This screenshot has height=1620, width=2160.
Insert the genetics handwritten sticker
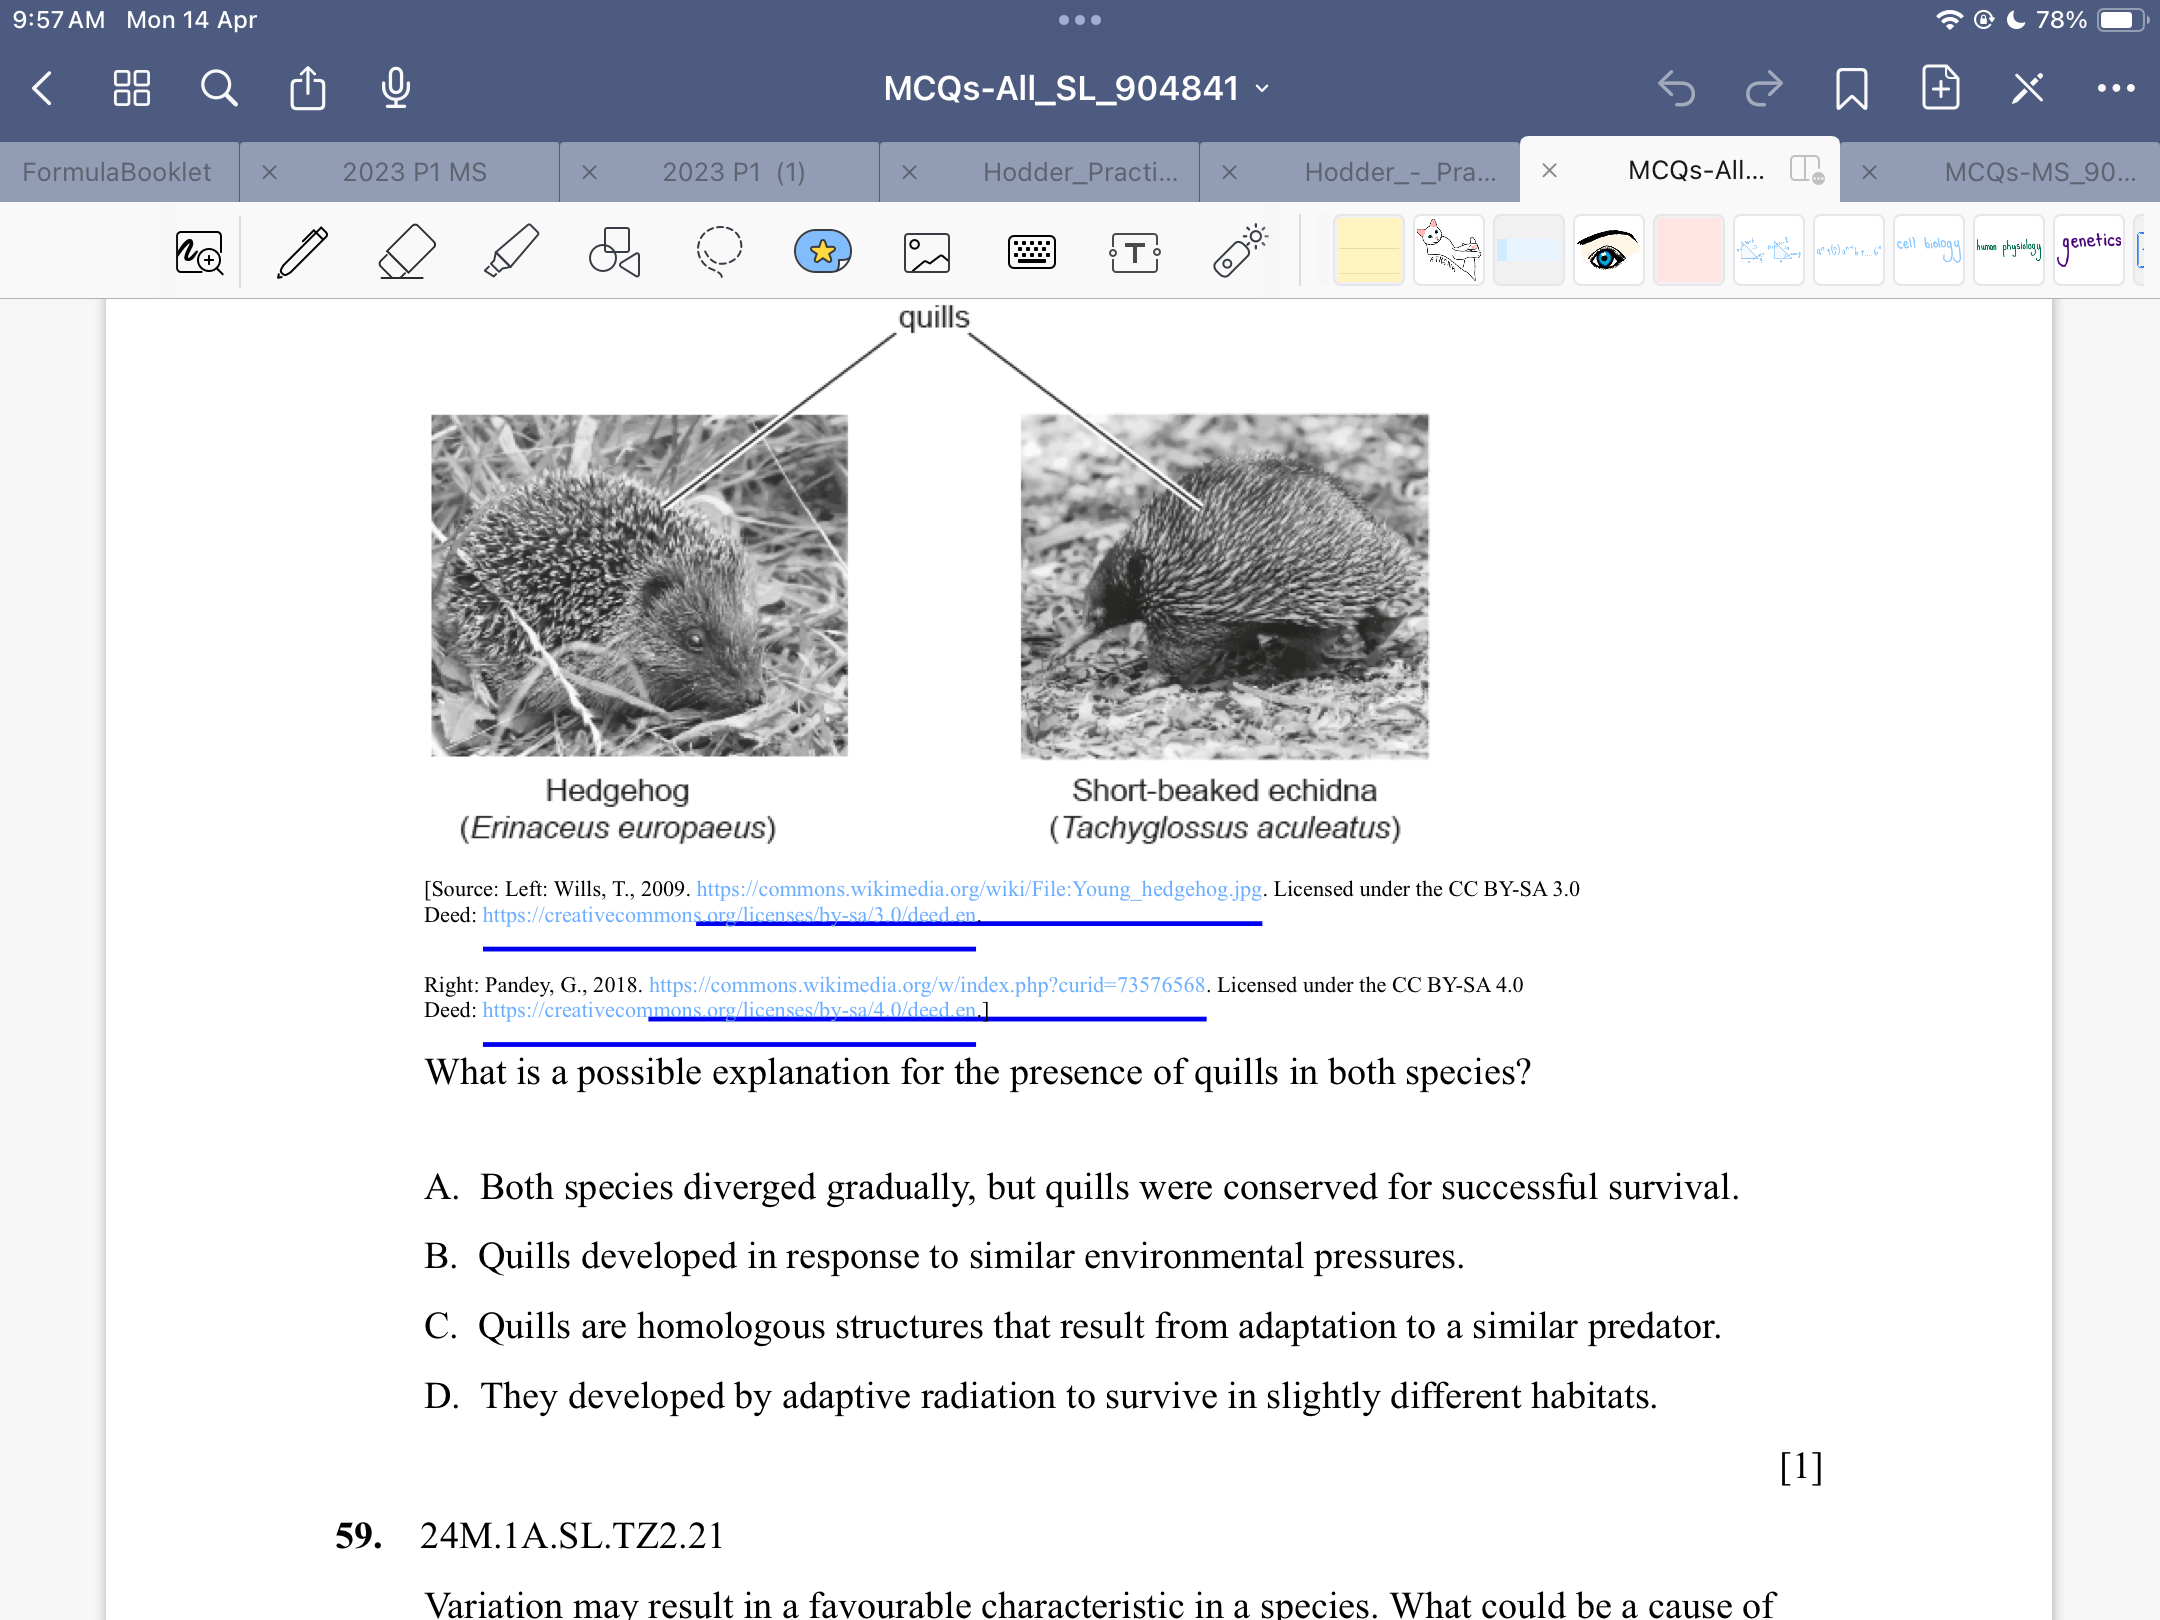click(2088, 250)
